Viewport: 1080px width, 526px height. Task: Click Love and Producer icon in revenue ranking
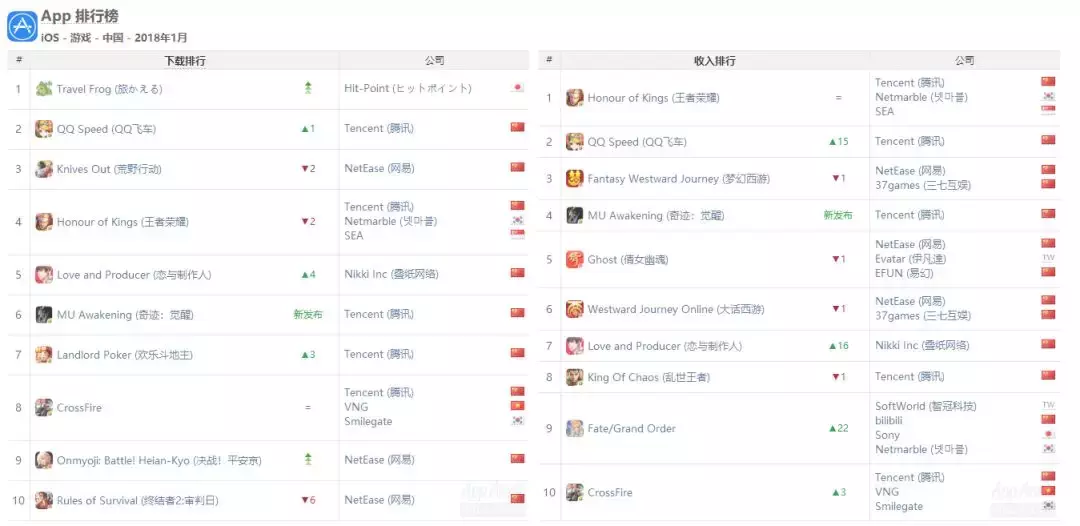click(x=574, y=346)
